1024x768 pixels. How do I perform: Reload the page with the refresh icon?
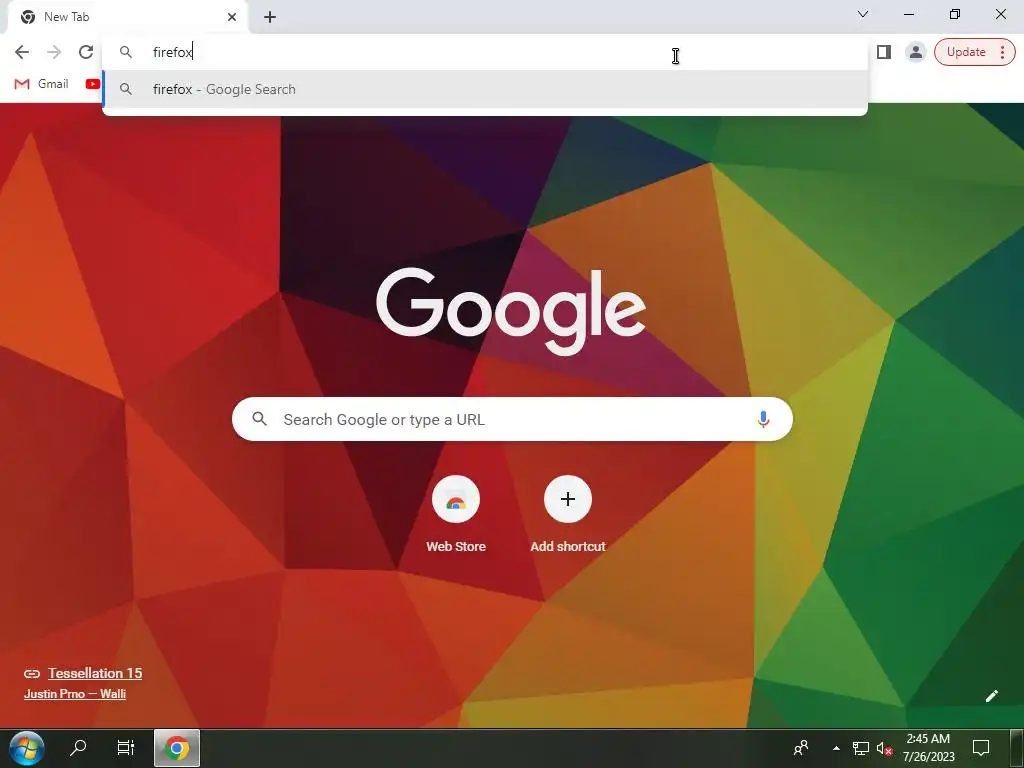(86, 52)
